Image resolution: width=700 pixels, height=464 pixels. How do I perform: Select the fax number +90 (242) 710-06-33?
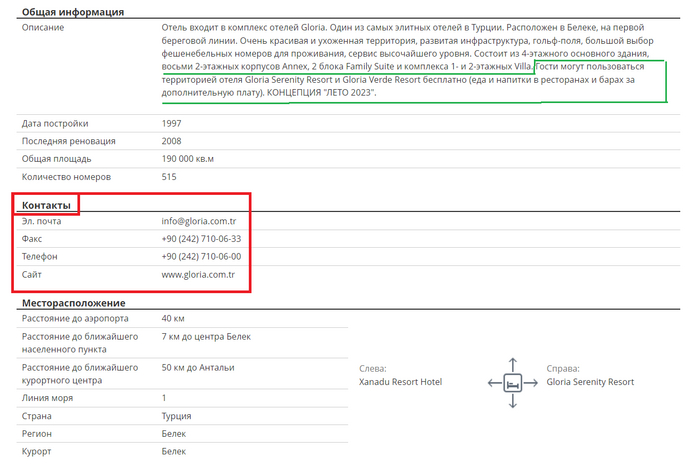(x=201, y=239)
